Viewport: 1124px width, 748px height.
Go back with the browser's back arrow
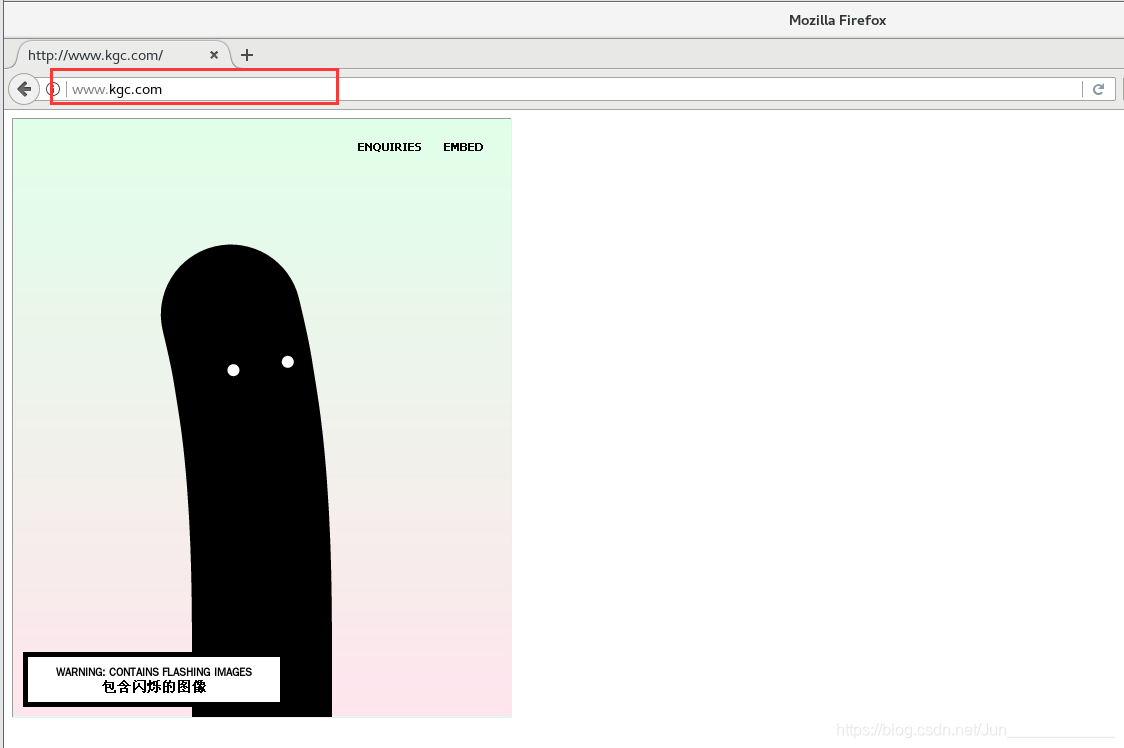24,89
